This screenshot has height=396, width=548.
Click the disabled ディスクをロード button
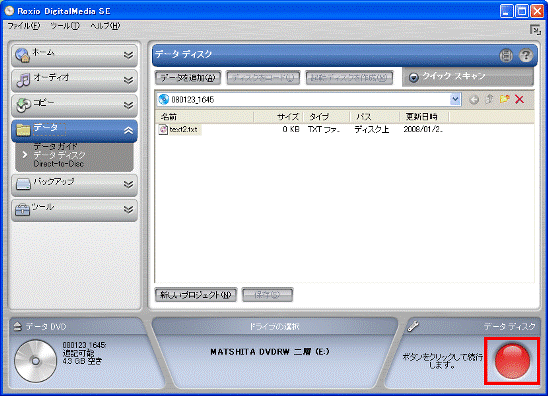click(263, 78)
